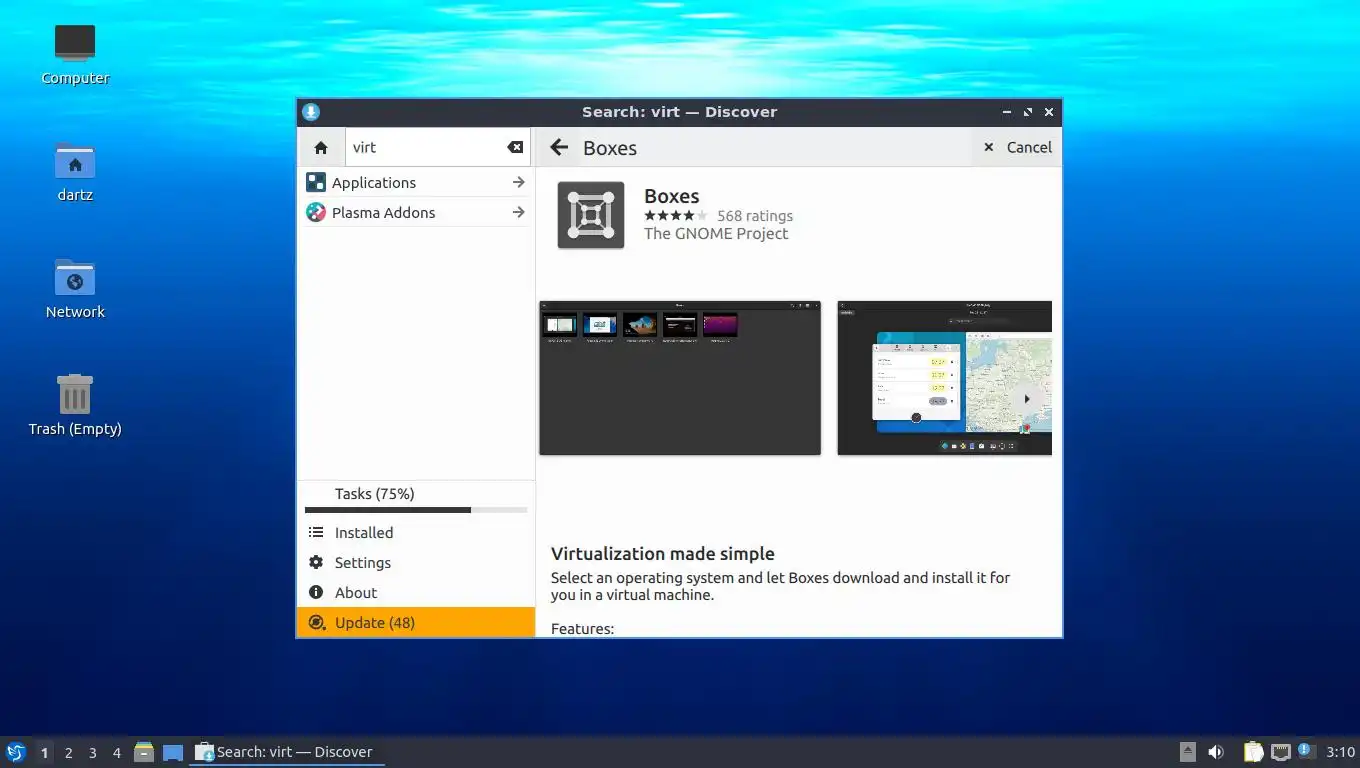
Task: Open 568 ratings reviews
Action: (x=755, y=216)
